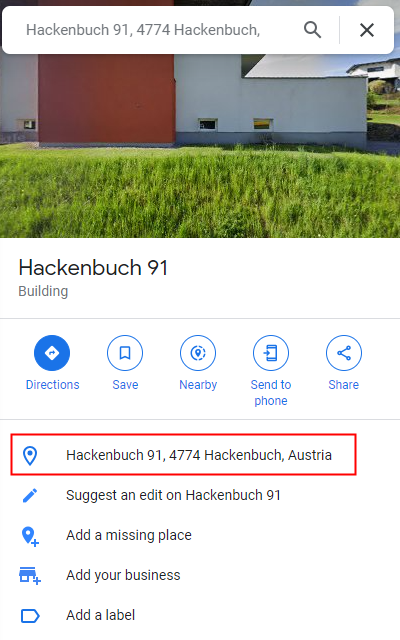Select the Hackenbuch 91 address text row
Viewport: 400px width, 640px height.
point(183,455)
